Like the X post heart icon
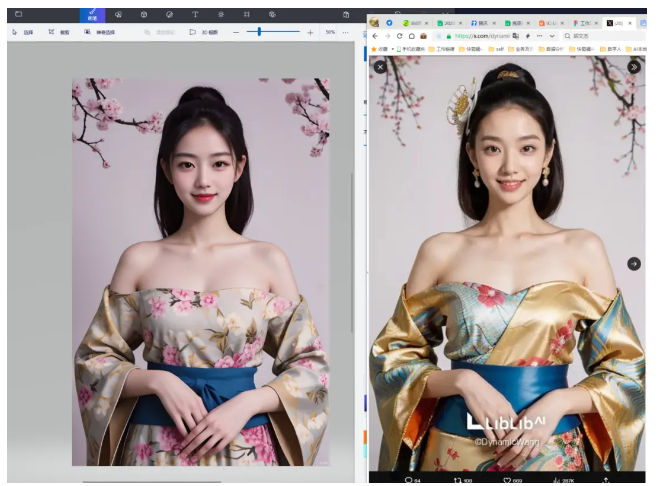The image size is (669, 486). click(507, 480)
